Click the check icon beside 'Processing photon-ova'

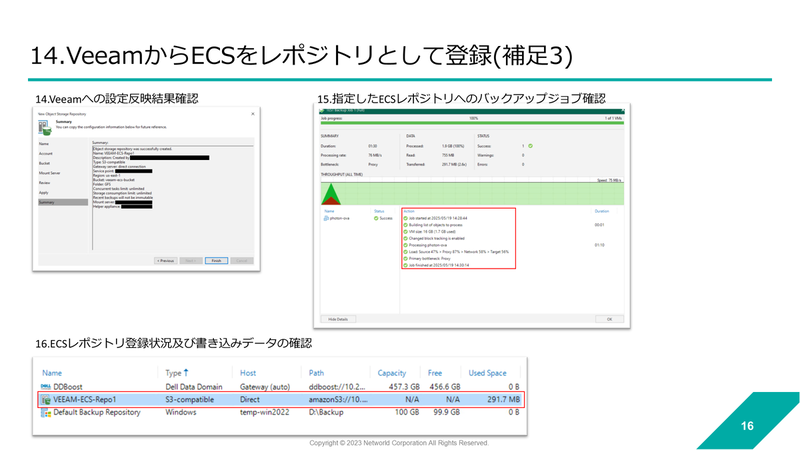pos(406,245)
